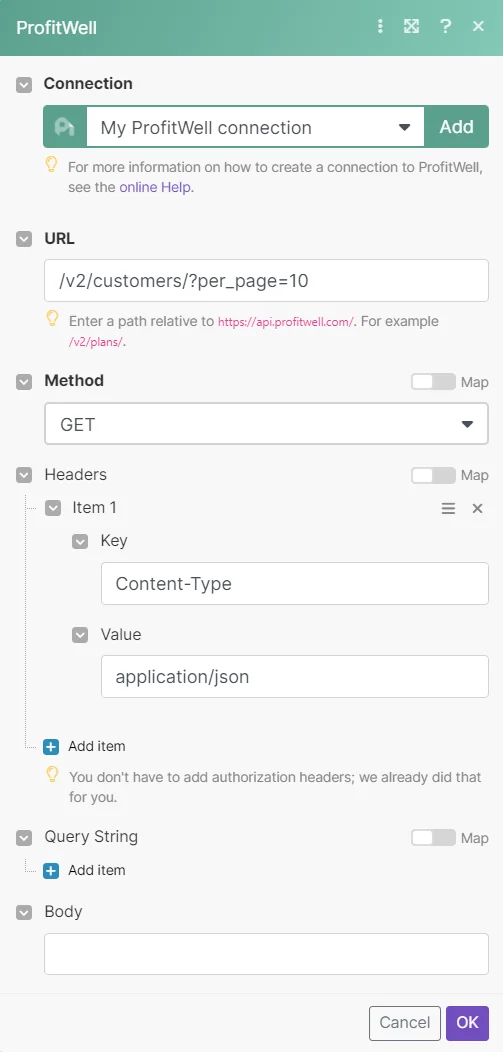503x1052 pixels.
Task: Click the reorder handle icon for Item 1
Action: [448, 509]
